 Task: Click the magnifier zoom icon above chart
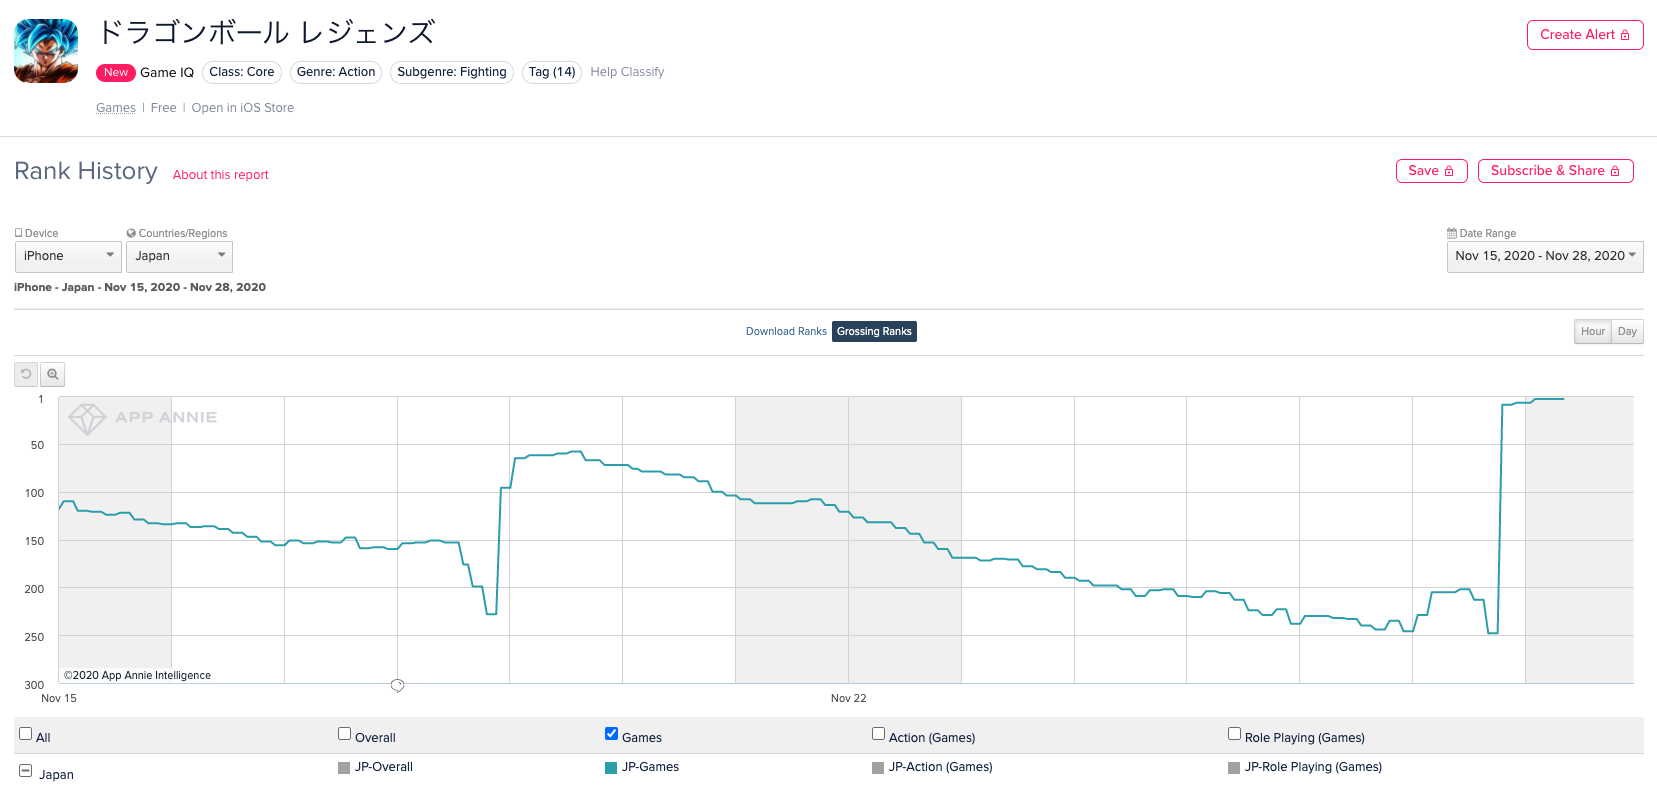pyautogui.click(x=53, y=374)
